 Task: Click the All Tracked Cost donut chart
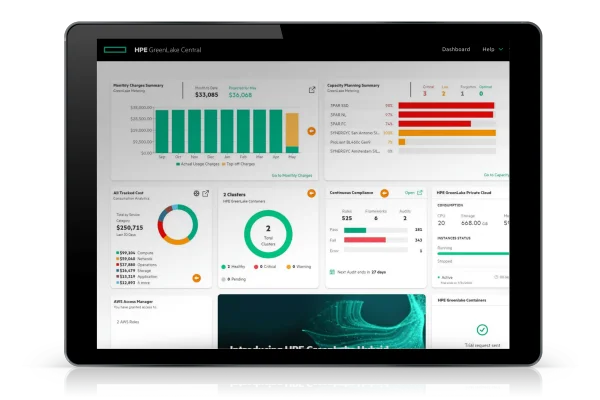tap(178, 225)
